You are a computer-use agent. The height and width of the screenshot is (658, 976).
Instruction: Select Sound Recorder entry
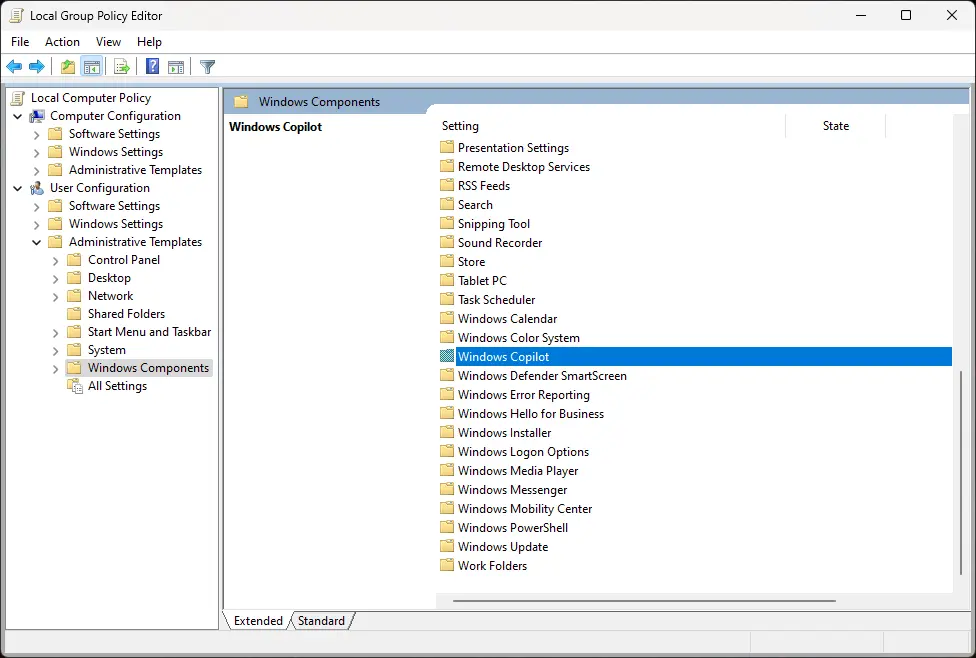click(500, 242)
